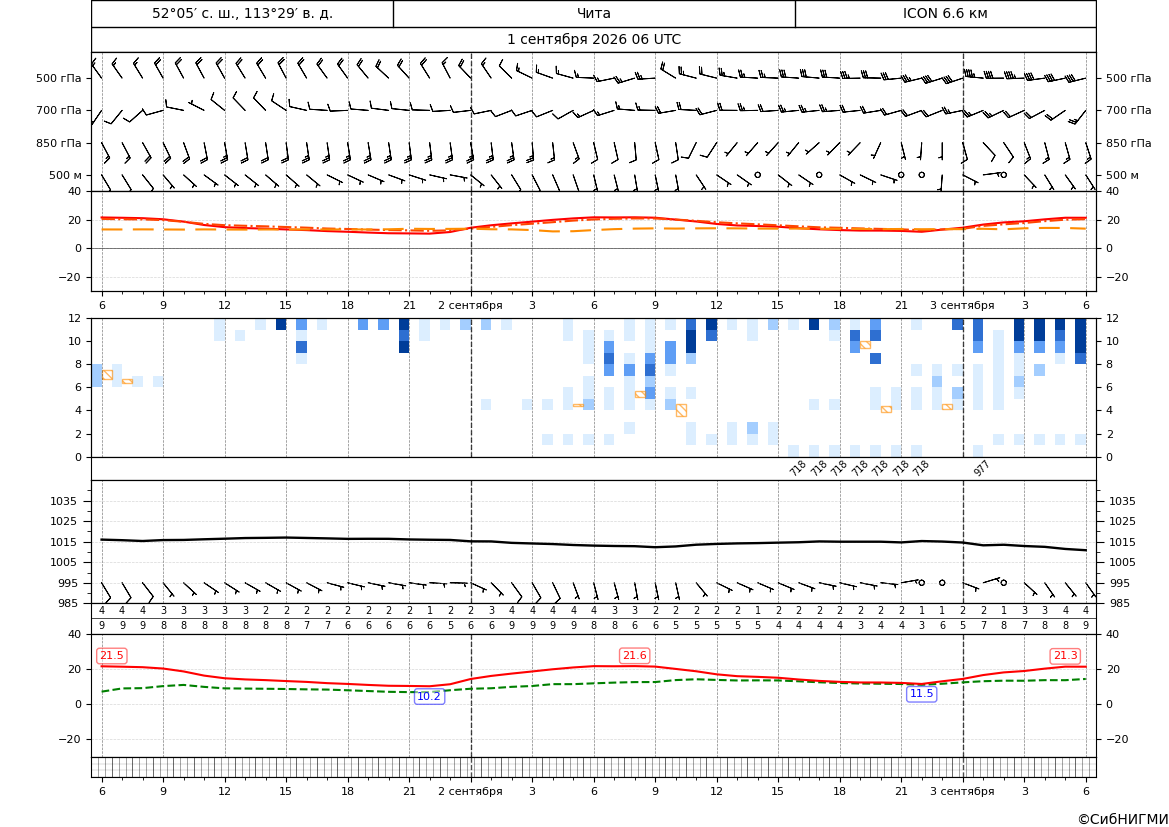
Task: Click the blue 10.2 temperature minimum label
Action: [429, 696]
